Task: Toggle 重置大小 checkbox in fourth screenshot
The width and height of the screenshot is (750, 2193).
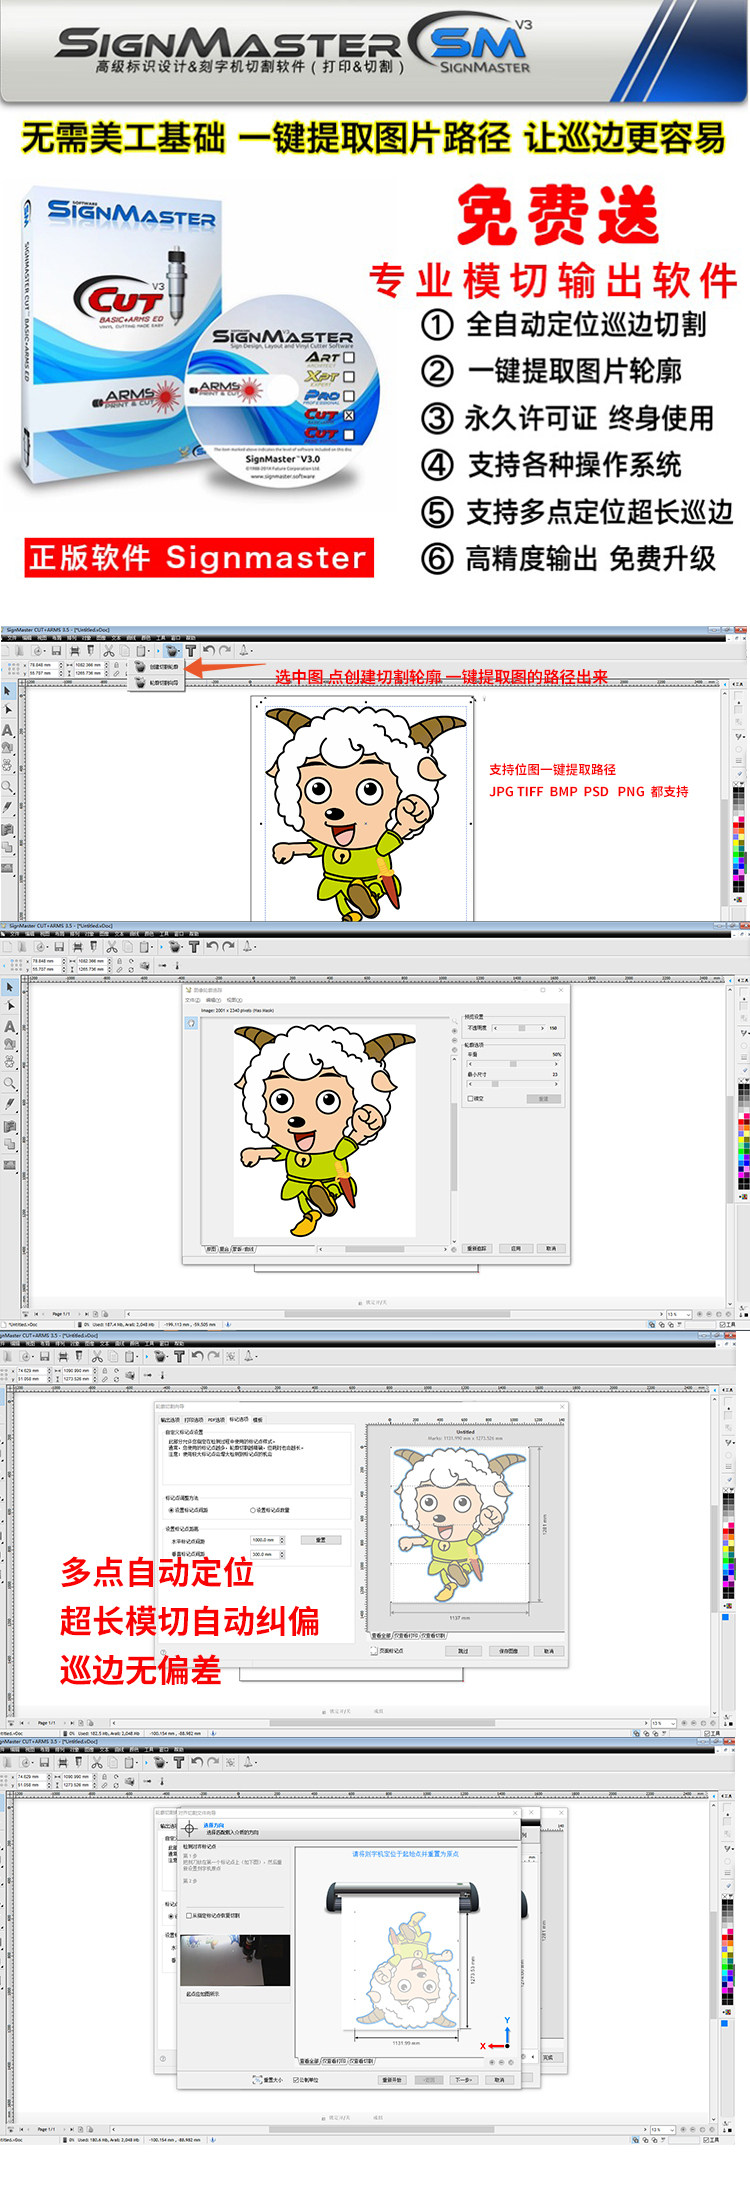Action: click(268, 2079)
